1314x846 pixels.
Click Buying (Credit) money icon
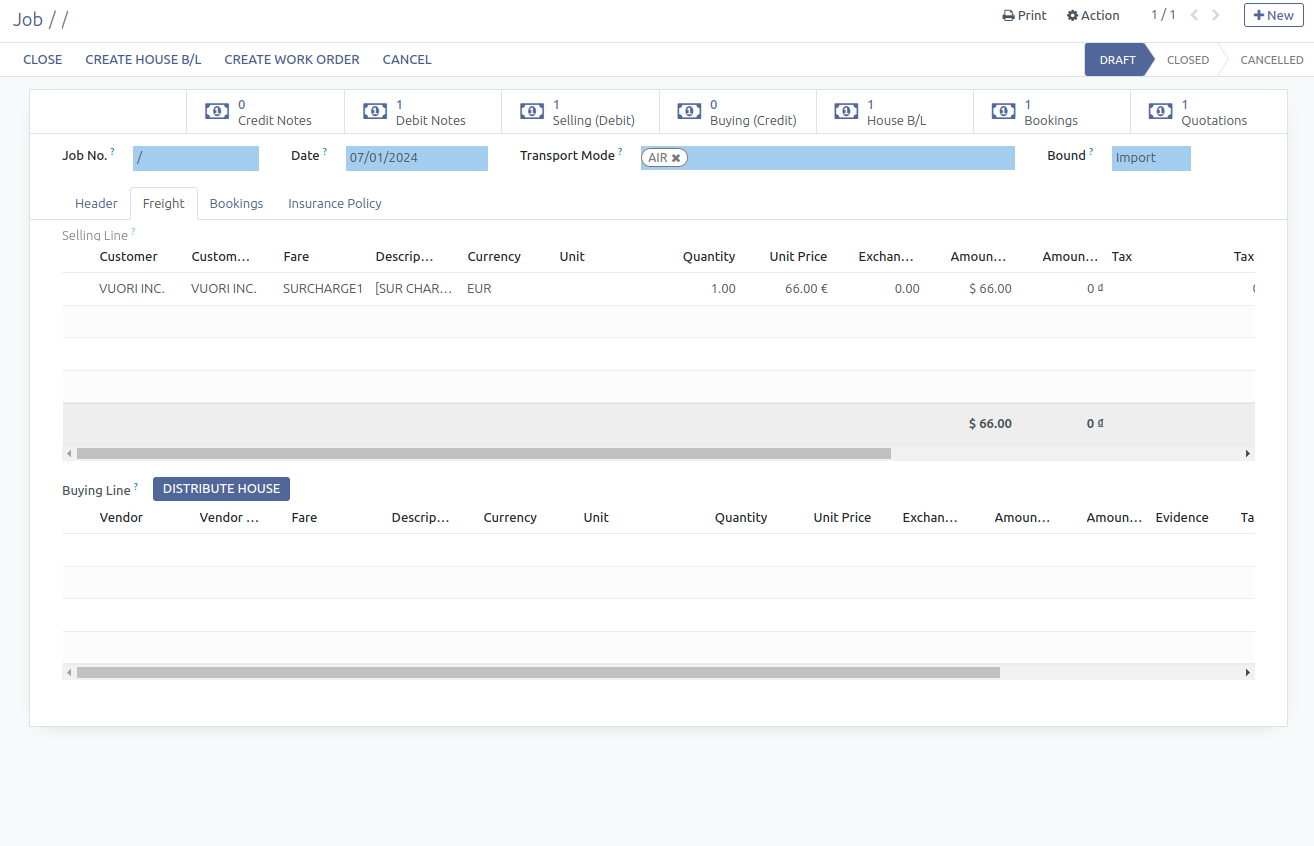pyautogui.click(x=688, y=112)
